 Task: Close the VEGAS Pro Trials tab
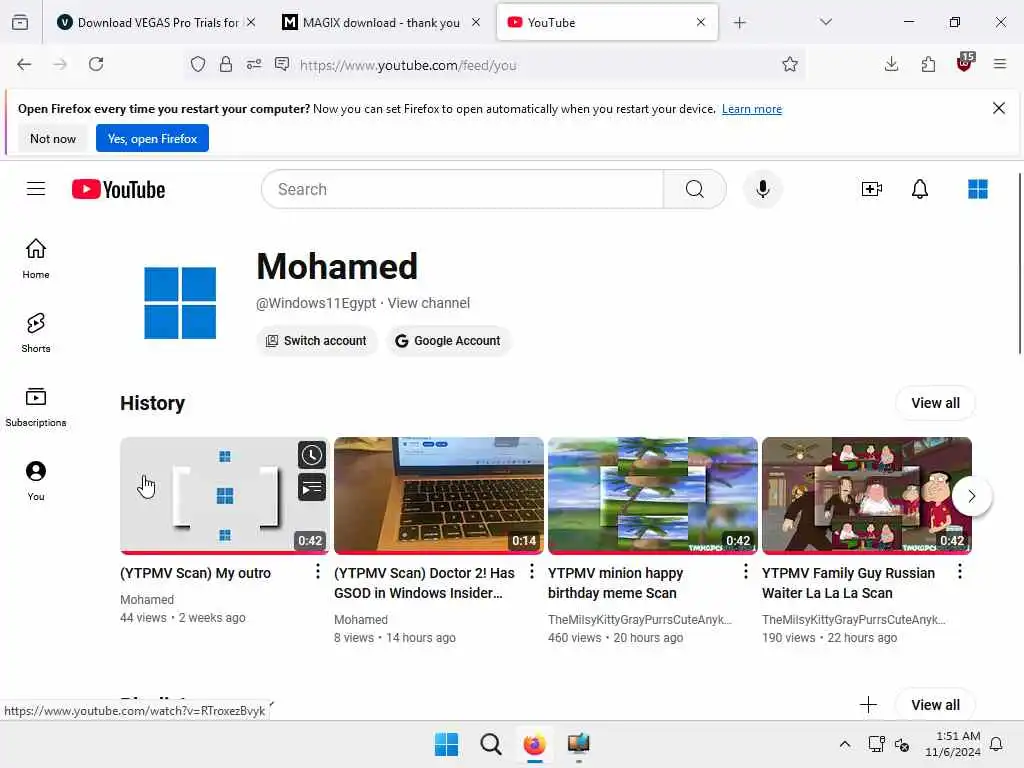pos(251,23)
